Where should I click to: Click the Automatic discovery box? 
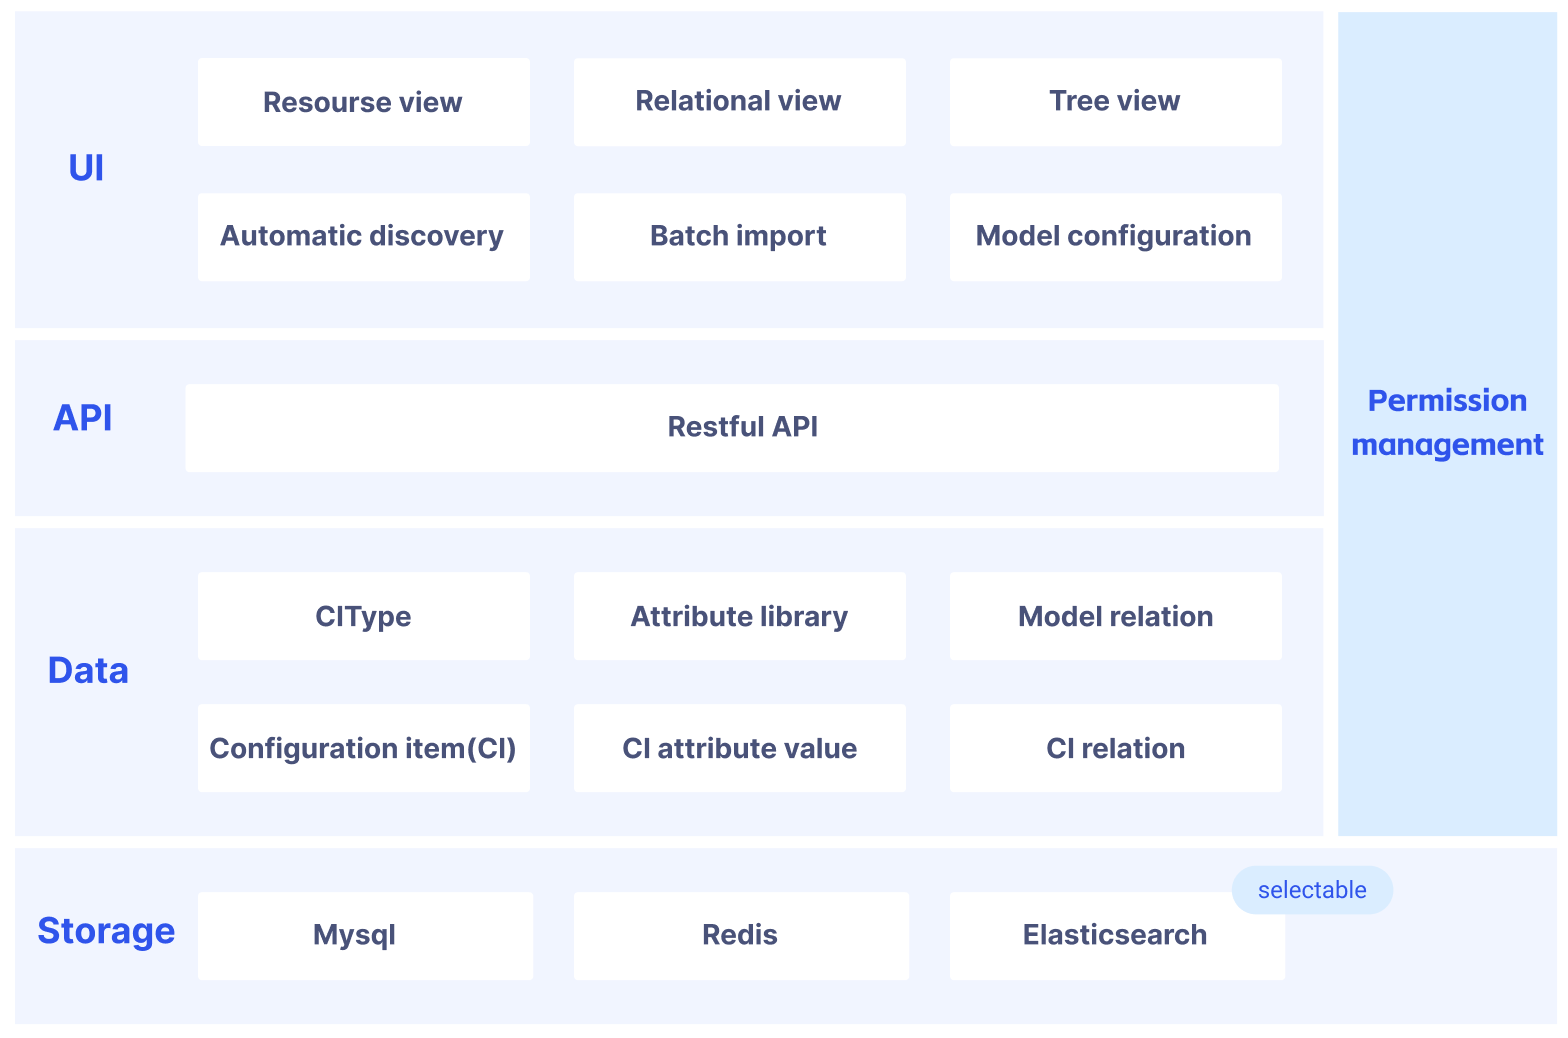[363, 237]
